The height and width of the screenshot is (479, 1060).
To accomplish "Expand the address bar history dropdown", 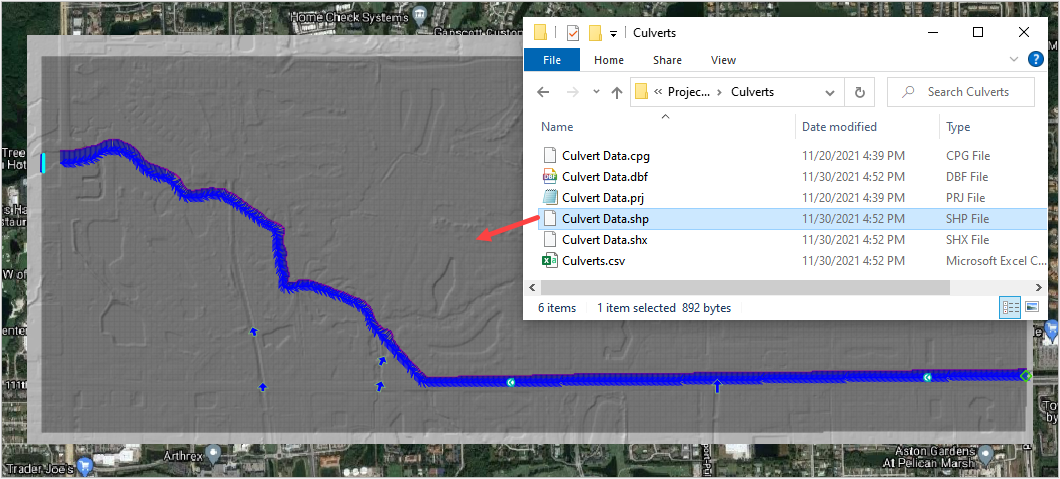I will point(830,92).
